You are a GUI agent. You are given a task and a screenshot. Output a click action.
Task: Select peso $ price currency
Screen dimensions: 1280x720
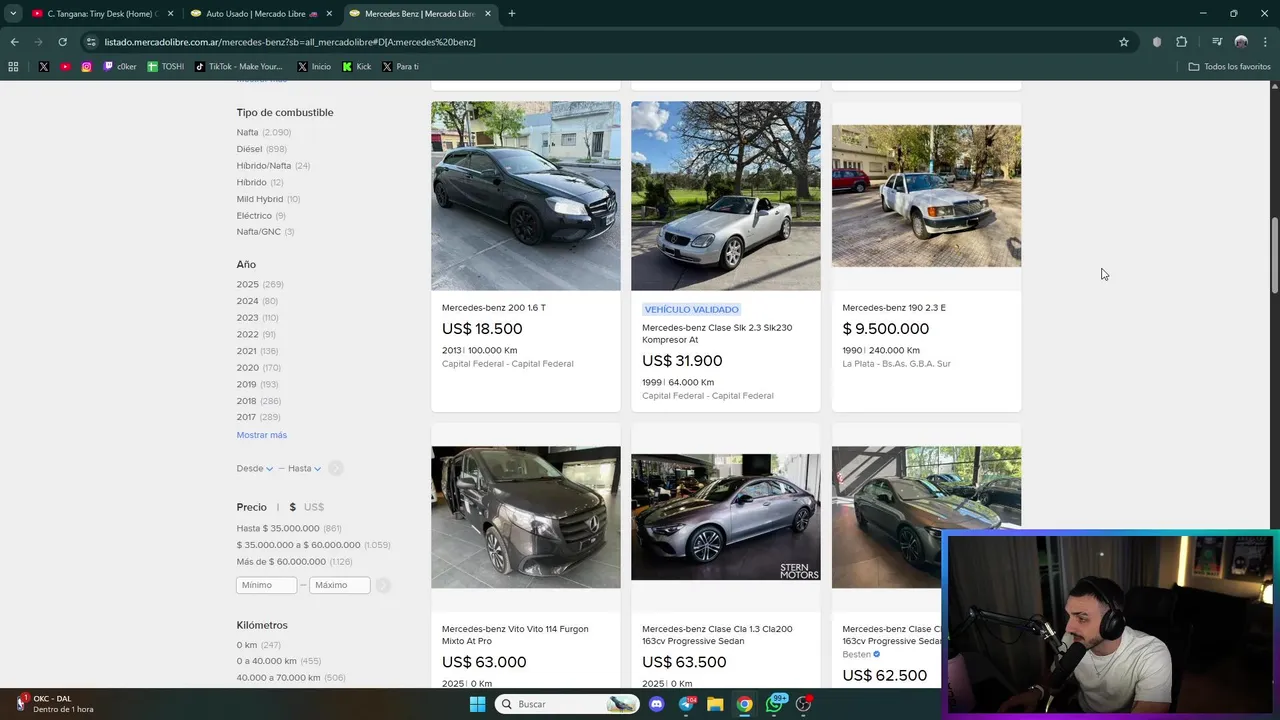click(293, 507)
